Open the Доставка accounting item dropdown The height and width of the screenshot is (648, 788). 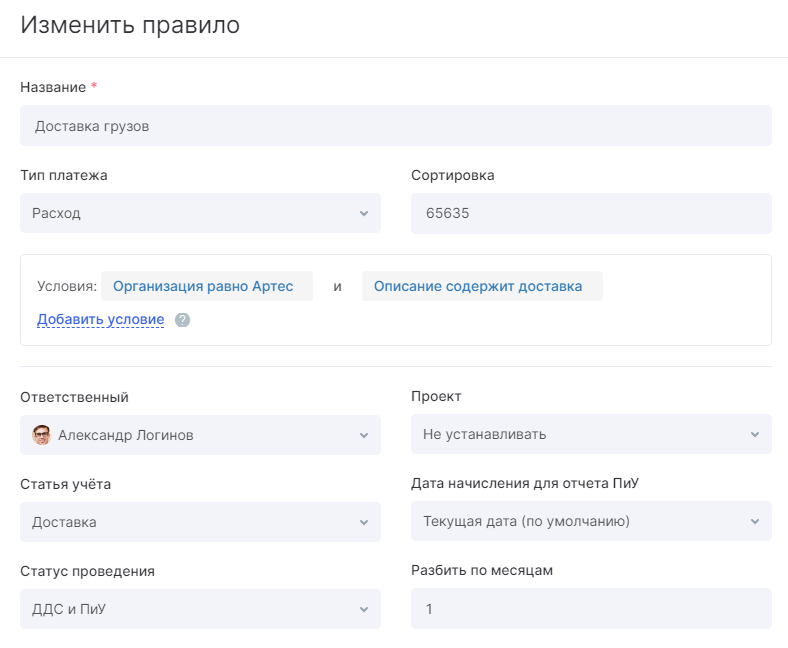click(201, 522)
